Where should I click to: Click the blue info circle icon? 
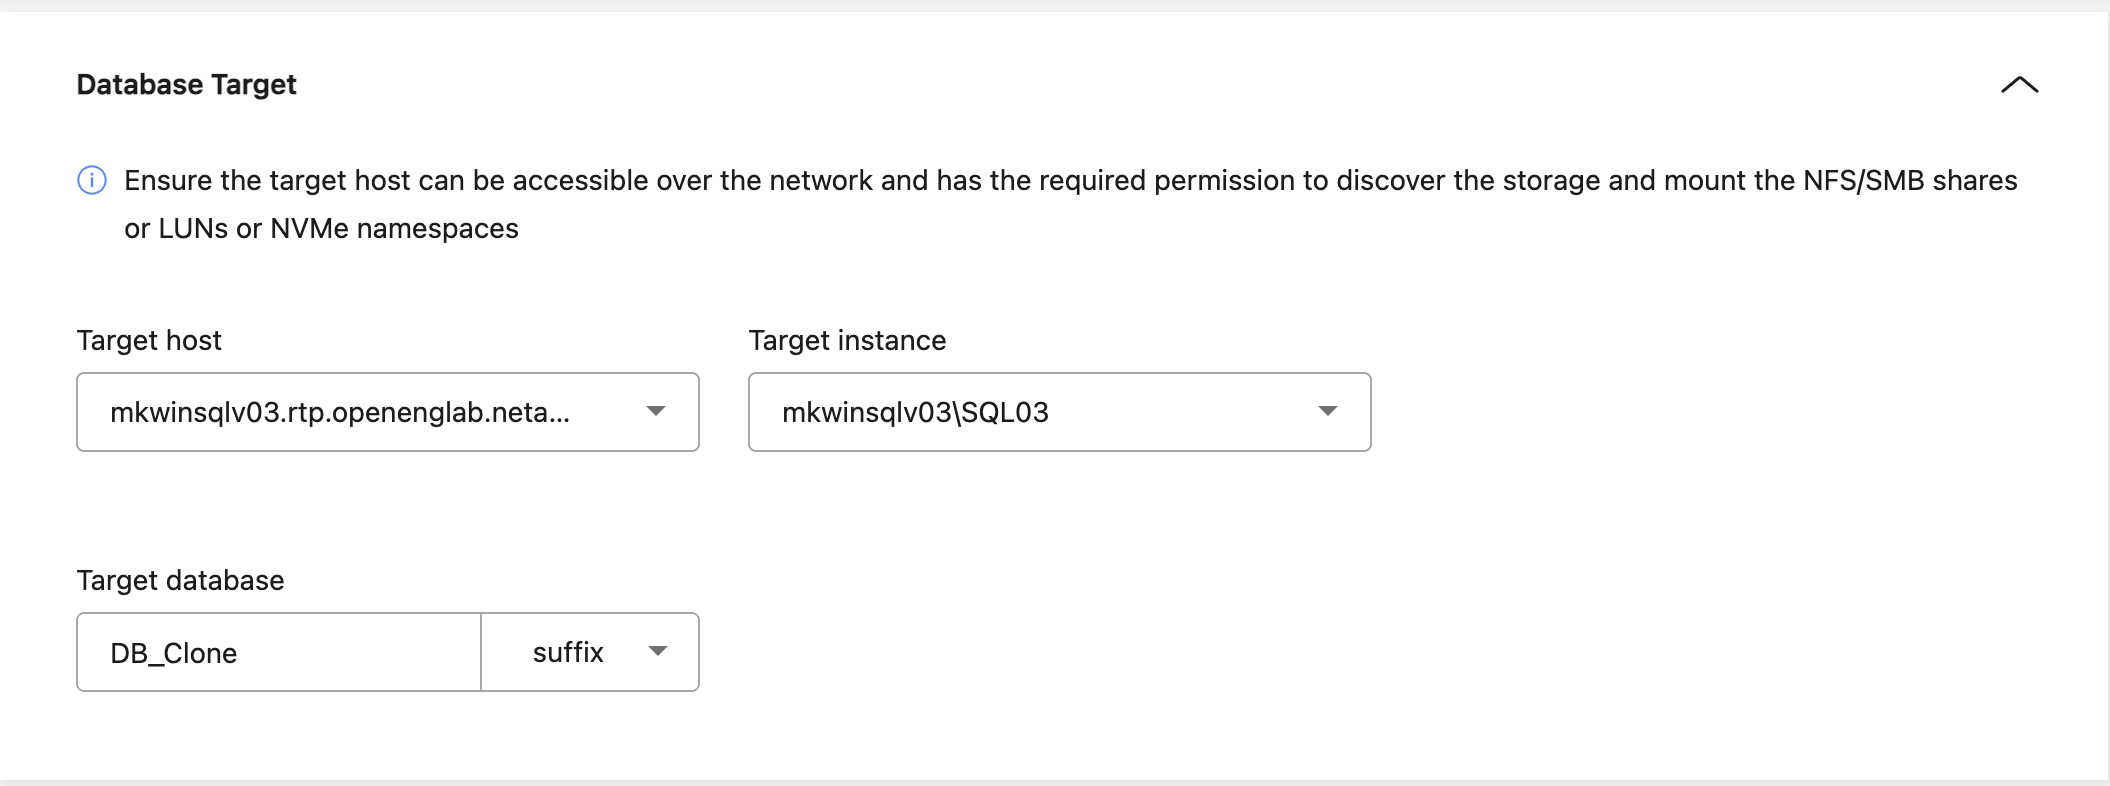(x=92, y=180)
